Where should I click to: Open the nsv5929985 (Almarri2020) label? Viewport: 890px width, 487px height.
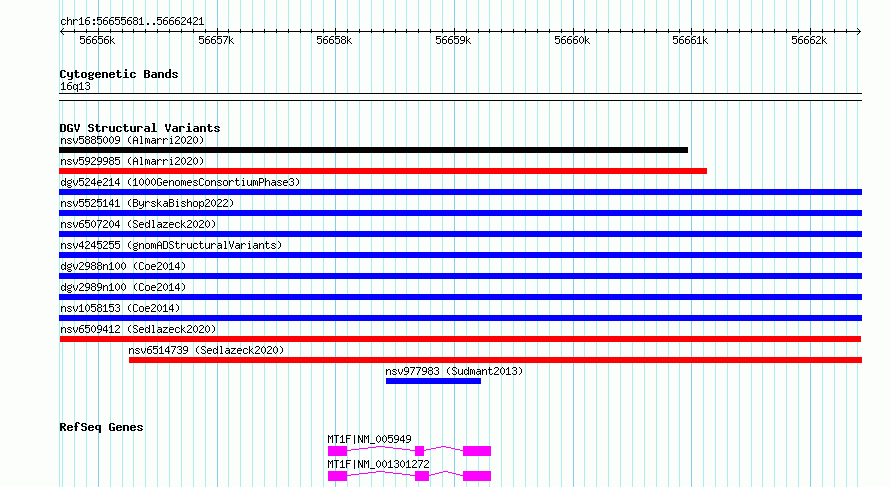coord(132,161)
